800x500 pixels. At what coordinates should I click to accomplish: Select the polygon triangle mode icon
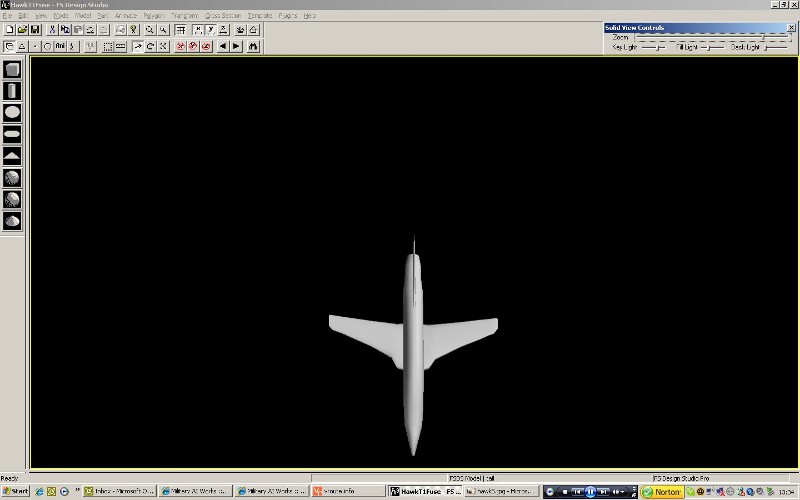(x=22, y=46)
